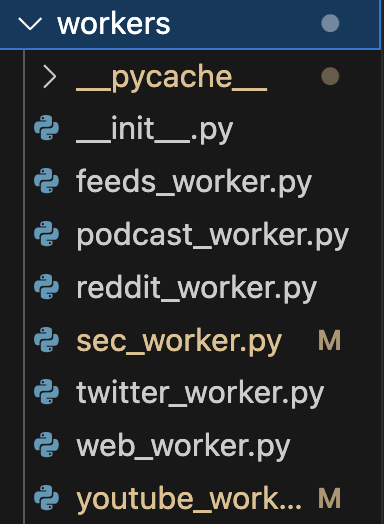Screen dimensions: 384x524
Task: Open web_worker.py
Action: point(183,446)
